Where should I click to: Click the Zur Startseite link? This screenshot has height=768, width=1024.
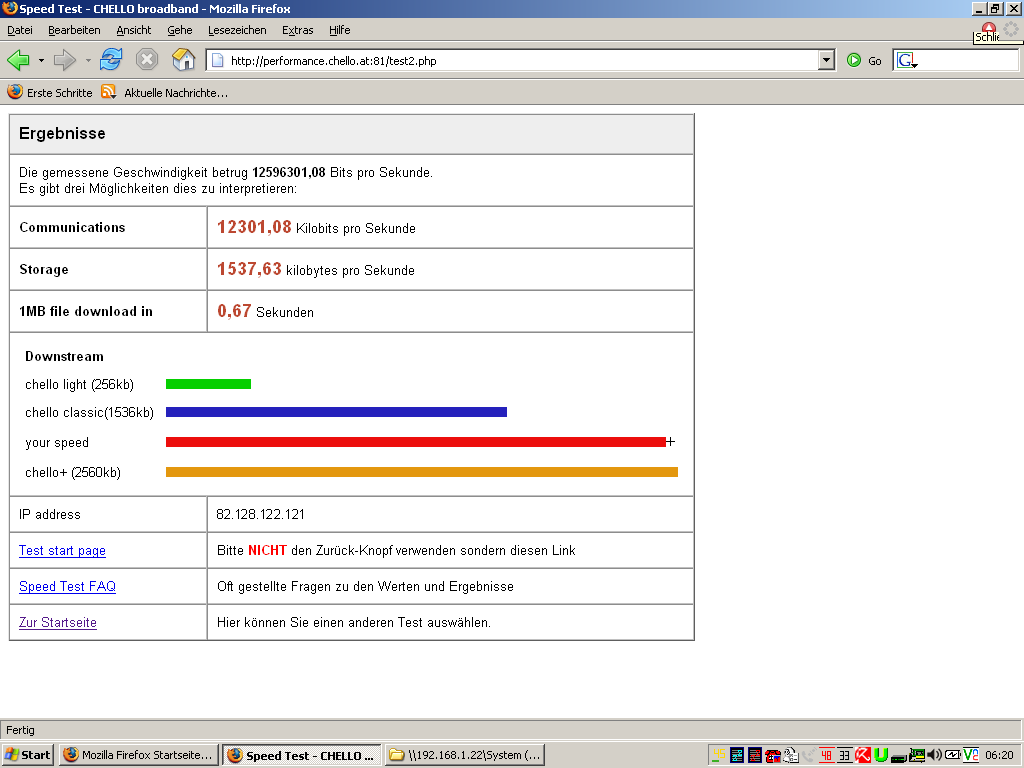pos(58,623)
